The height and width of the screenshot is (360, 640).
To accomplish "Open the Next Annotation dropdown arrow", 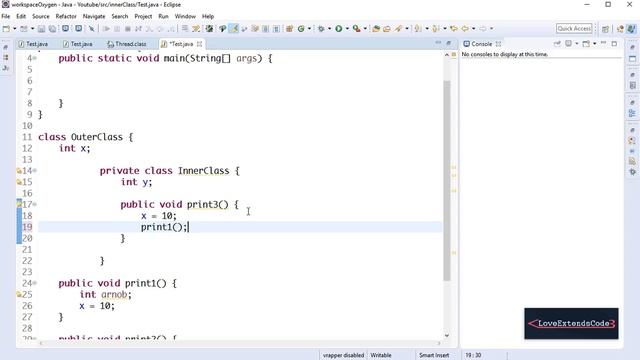I will pos(427,29).
